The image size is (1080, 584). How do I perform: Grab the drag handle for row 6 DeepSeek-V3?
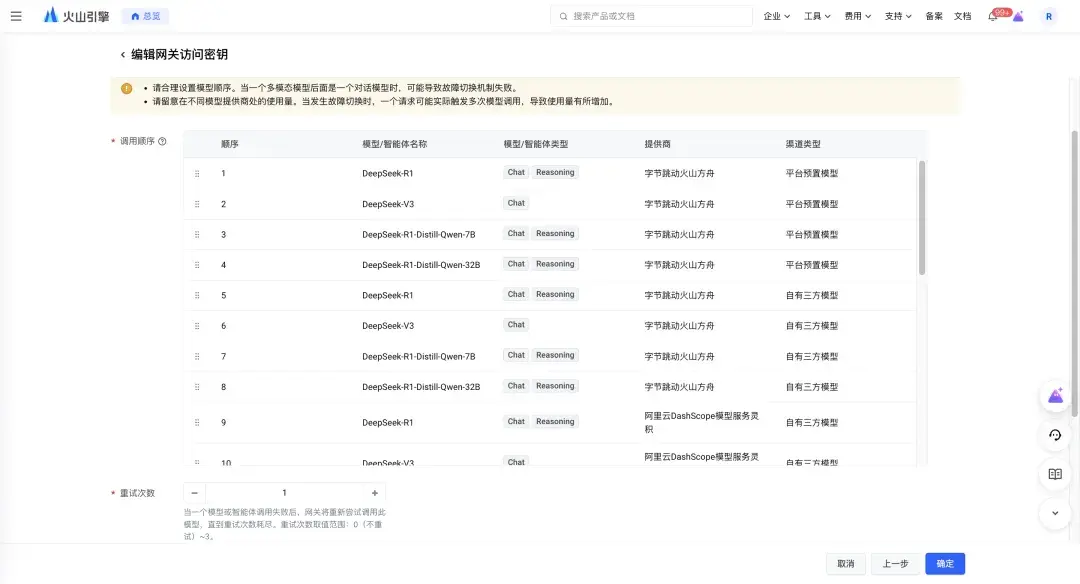pos(197,326)
